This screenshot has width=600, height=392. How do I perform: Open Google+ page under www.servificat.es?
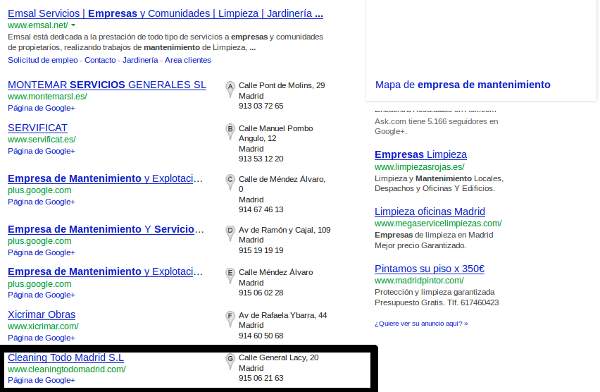point(41,151)
